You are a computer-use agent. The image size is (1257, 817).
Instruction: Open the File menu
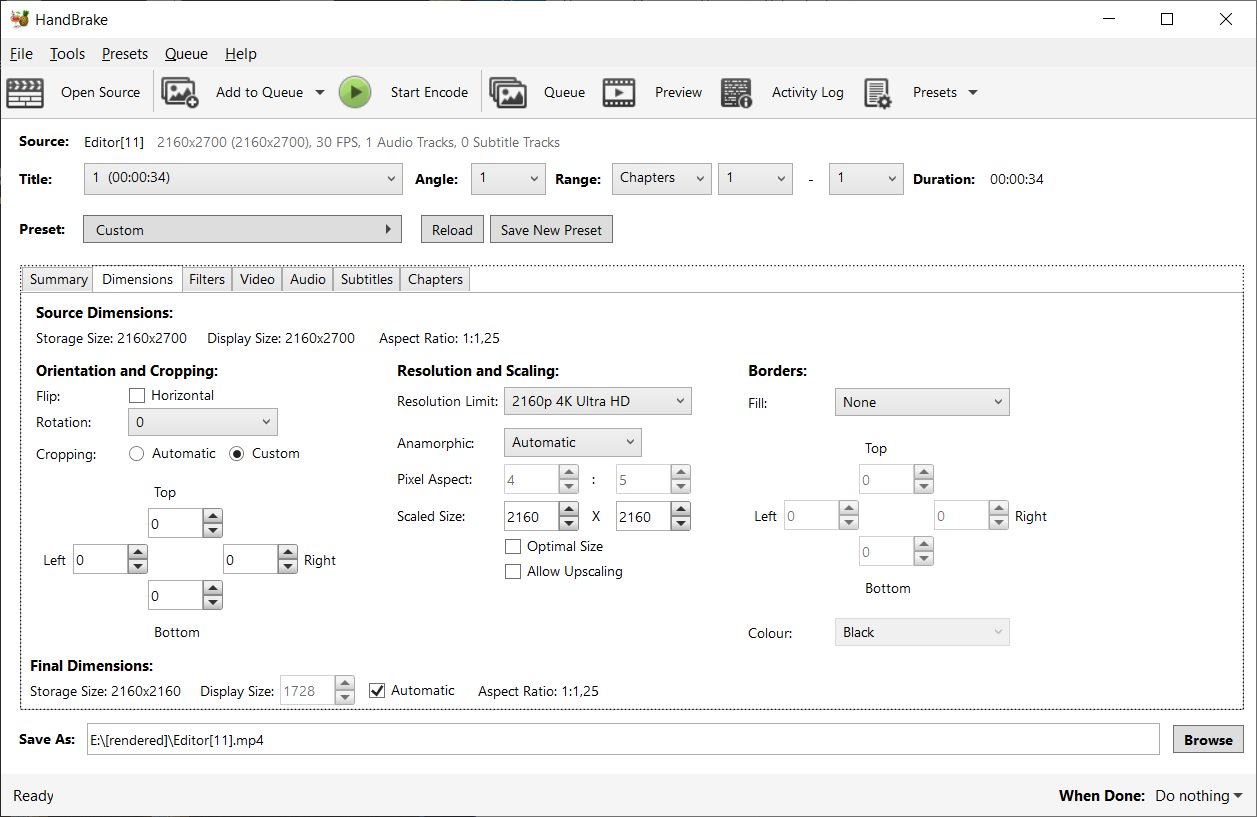click(x=21, y=54)
